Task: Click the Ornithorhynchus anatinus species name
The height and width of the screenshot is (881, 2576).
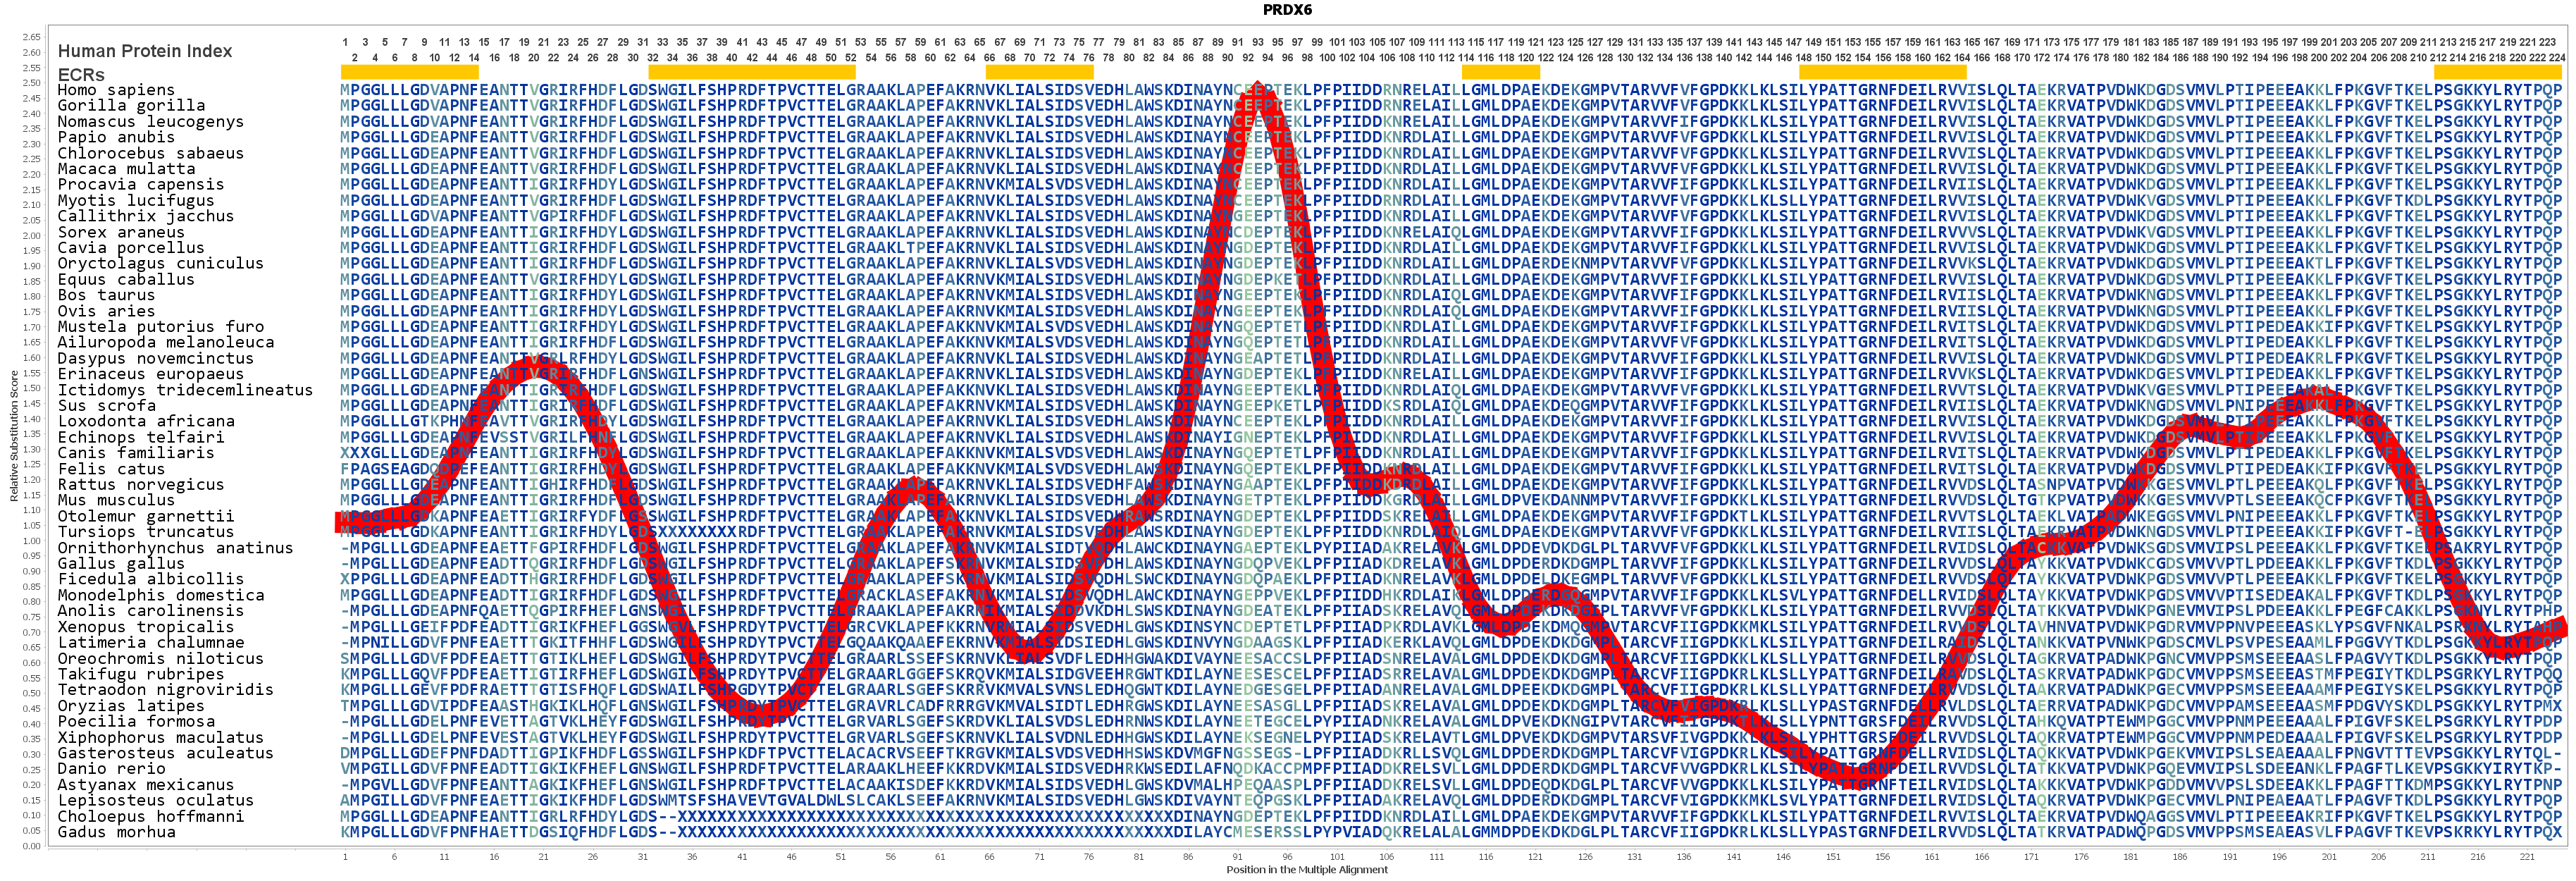Action: pos(175,548)
